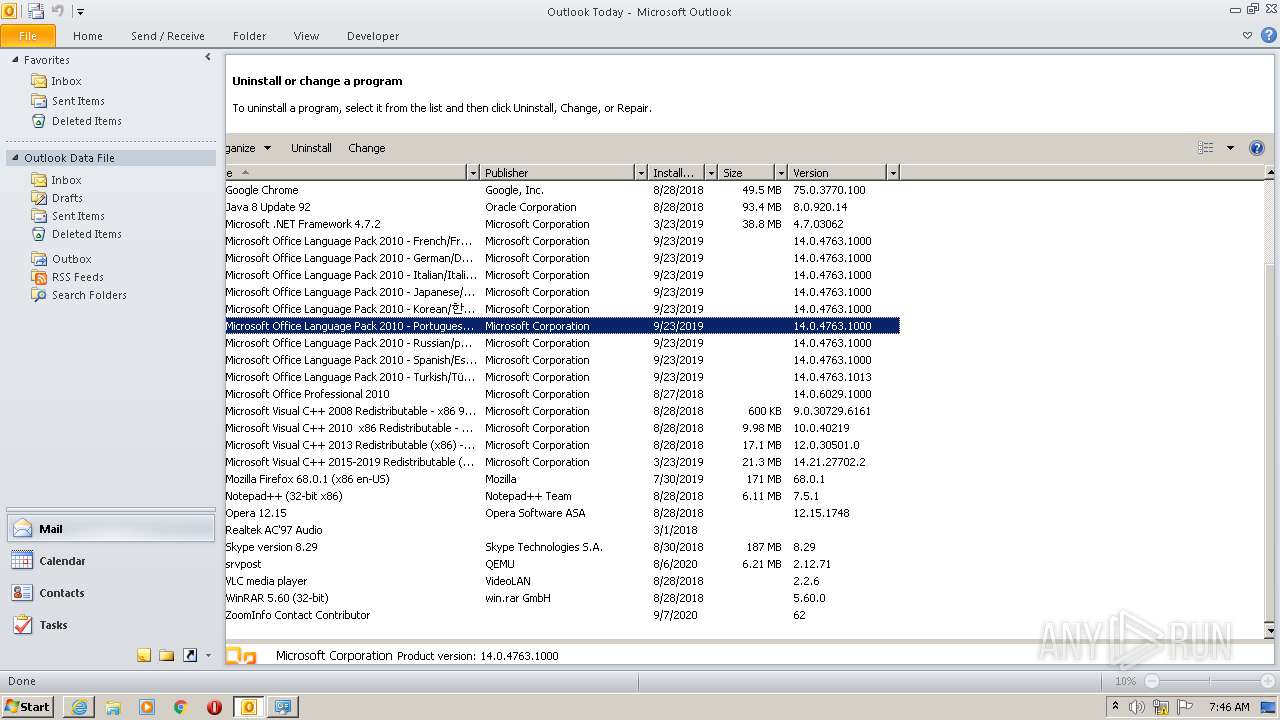The image size is (1280, 720).
Task: Open the Installed On column dropdown
Action: pyautogui.click(x=711, y=173)
